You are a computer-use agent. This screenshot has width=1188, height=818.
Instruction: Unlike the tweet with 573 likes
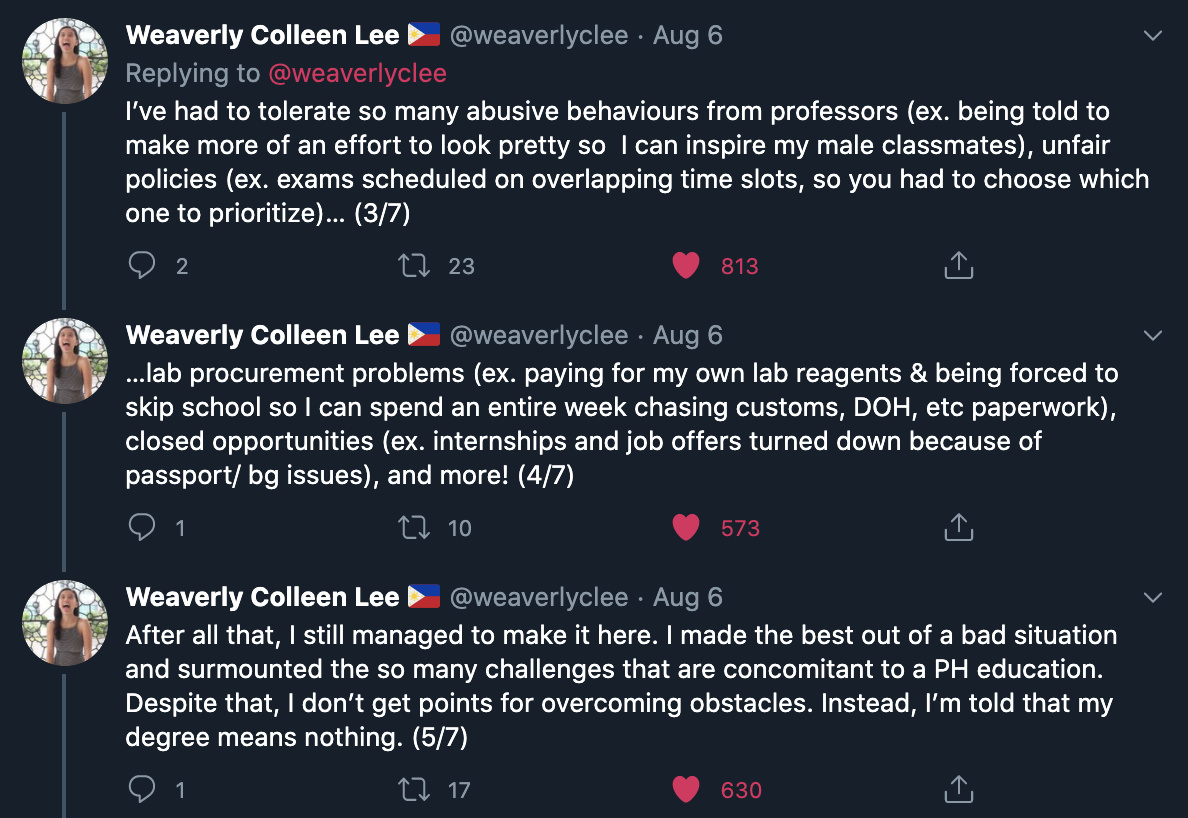685,527
